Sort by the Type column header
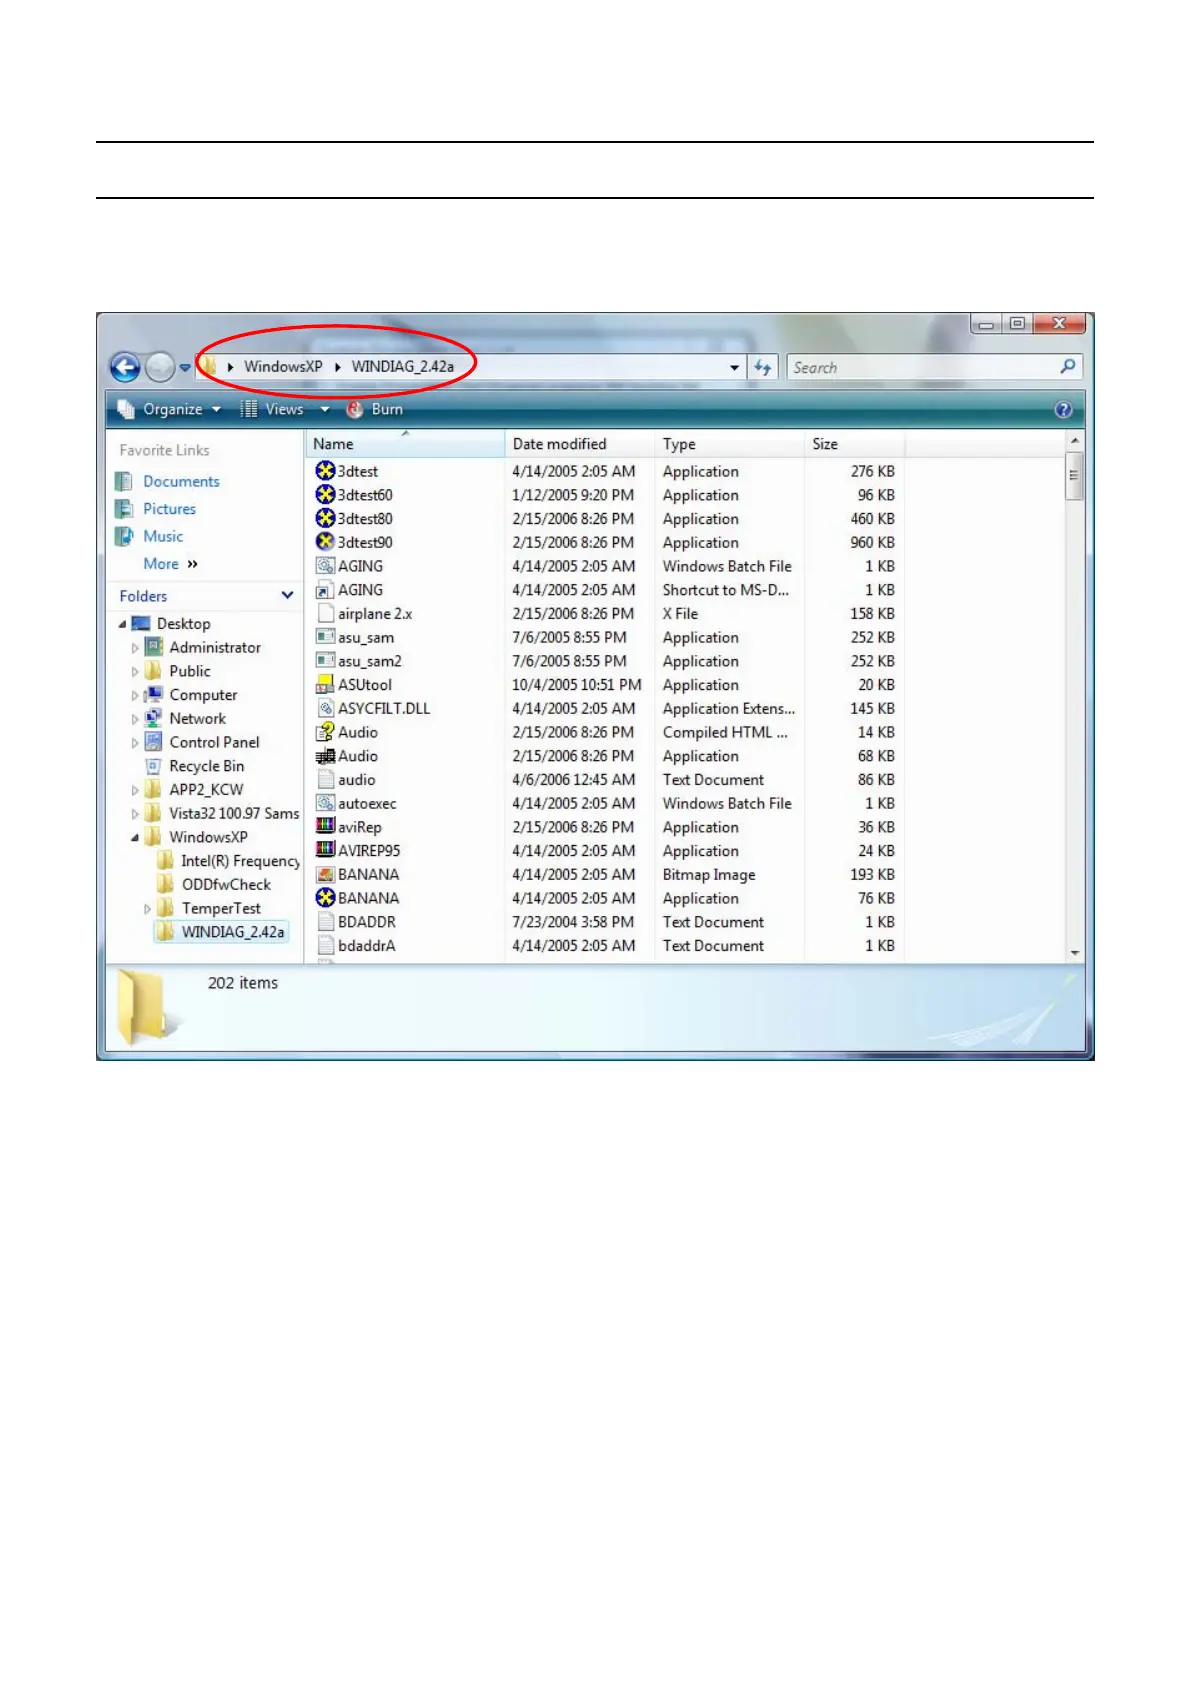 point(730,444)
